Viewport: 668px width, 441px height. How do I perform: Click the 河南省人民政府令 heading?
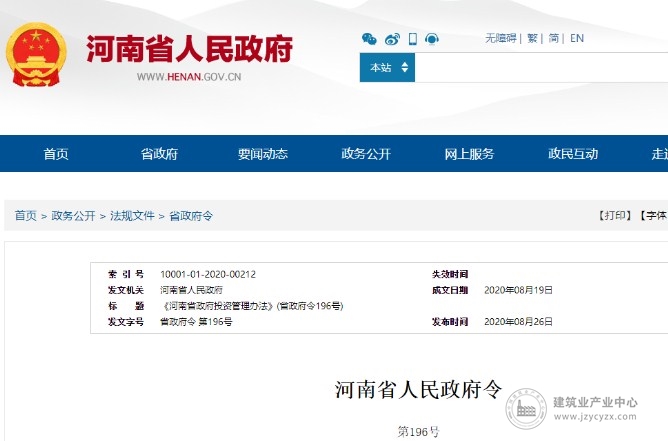point(418,389)
